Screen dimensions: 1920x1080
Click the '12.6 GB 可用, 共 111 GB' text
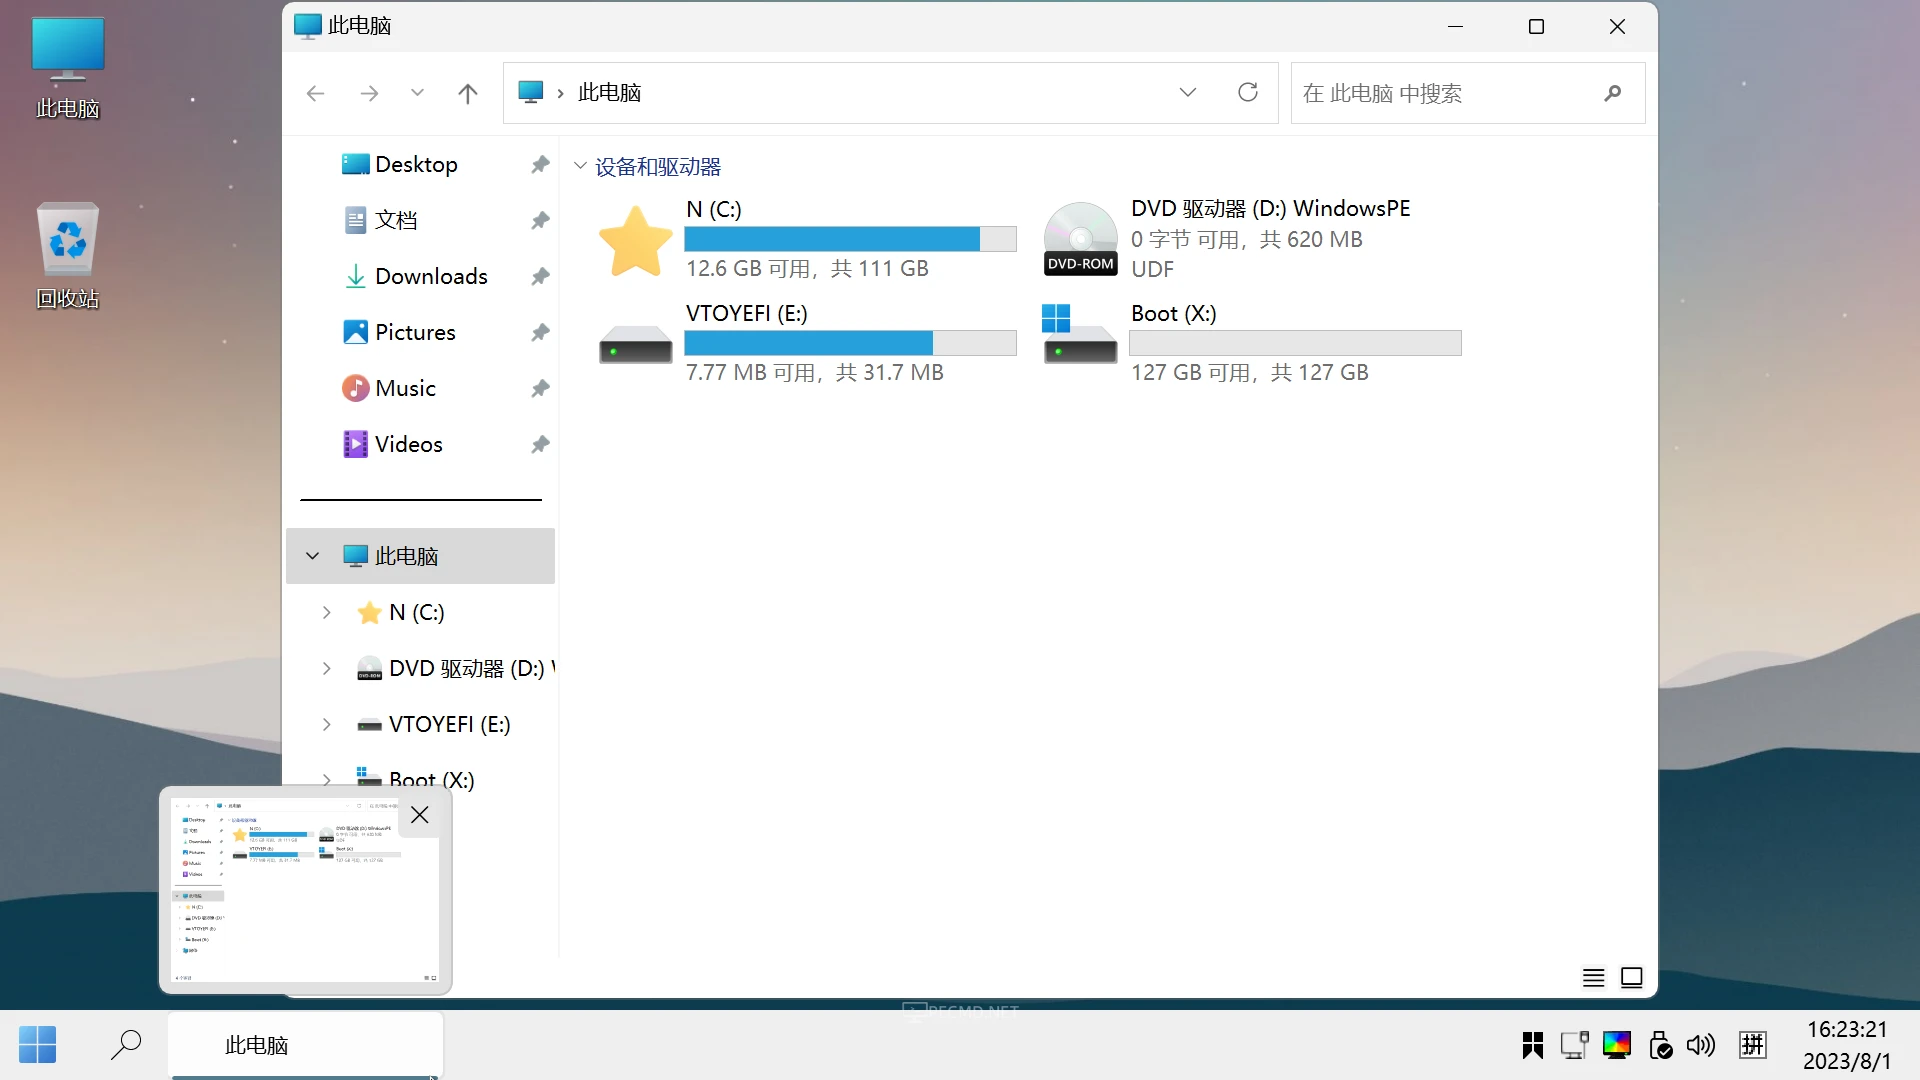pyautogui.click(x=808, y=269)
